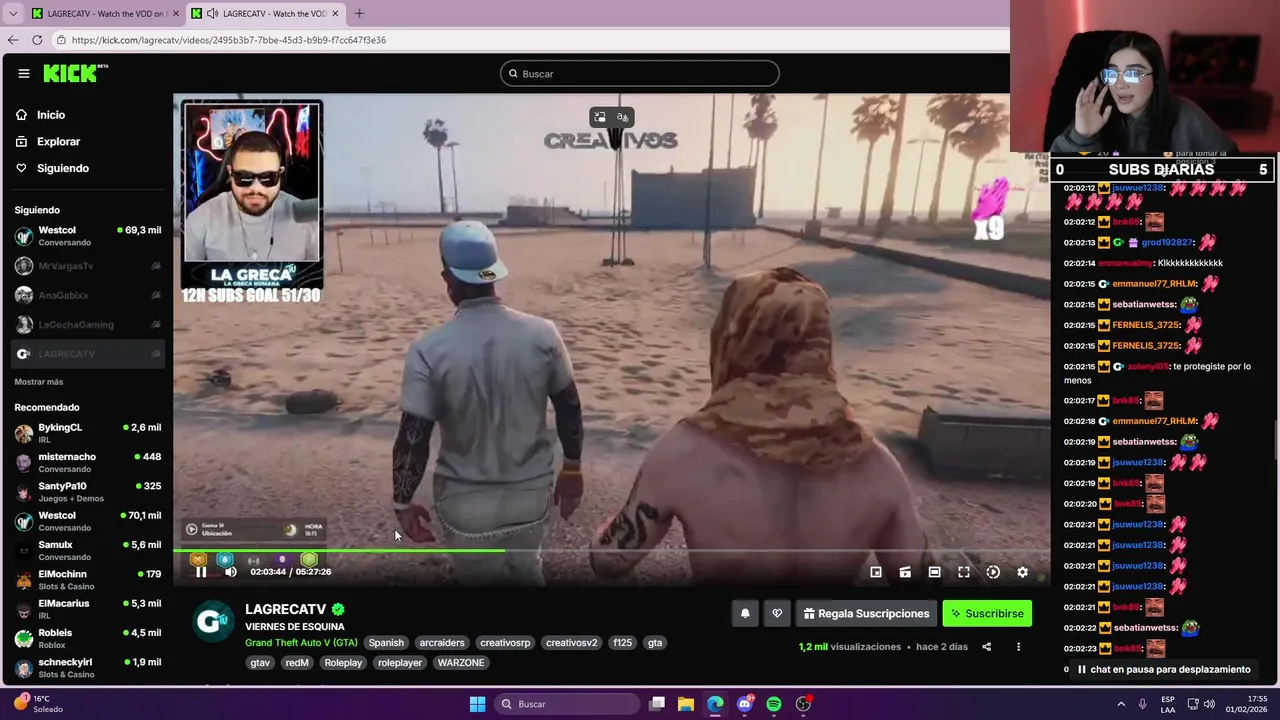This screenshot has width=1280, height=720.
Task: Follow LAGRECATV with the heart button
Action: pyautogui.click(x=777, y=614)
